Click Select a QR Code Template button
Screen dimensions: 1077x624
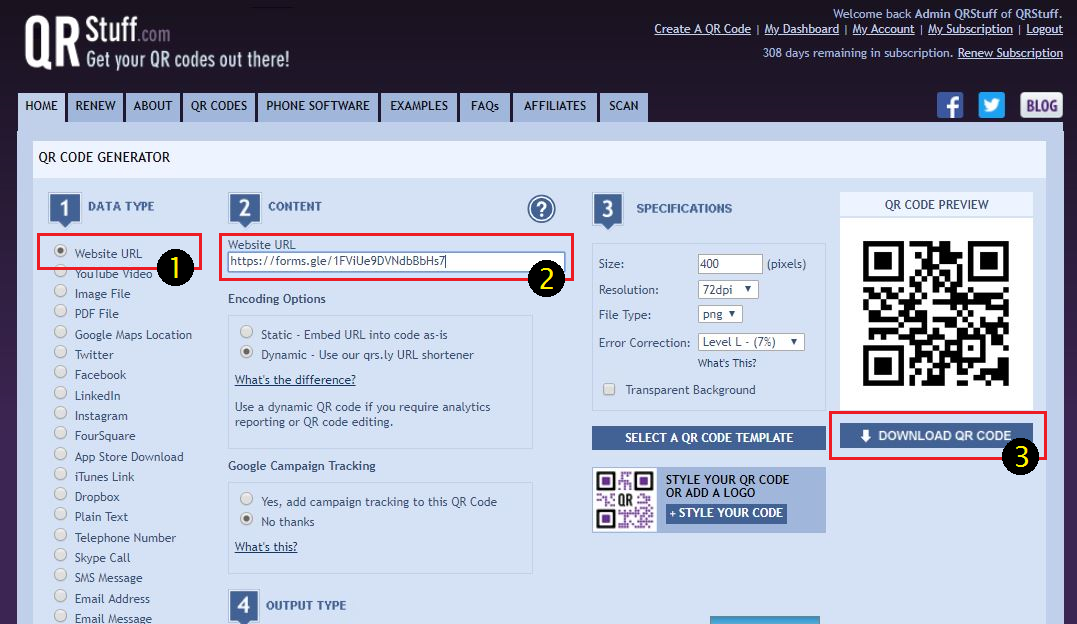[x=709, y=438]
